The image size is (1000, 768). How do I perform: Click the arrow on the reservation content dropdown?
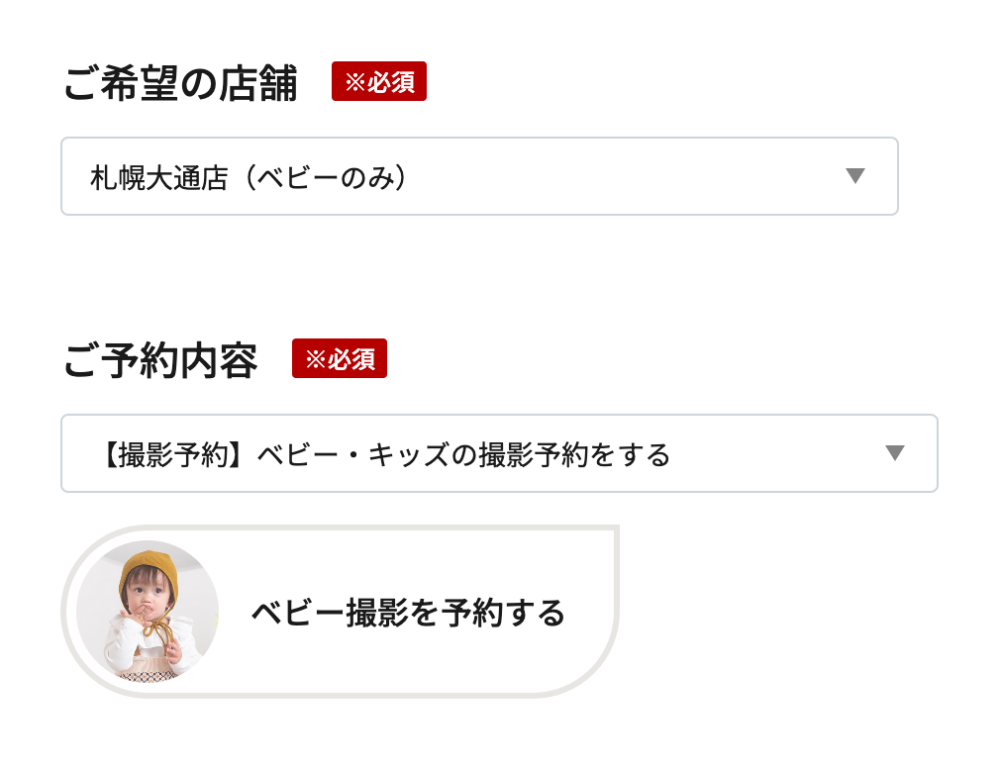(x=894, y=453)
